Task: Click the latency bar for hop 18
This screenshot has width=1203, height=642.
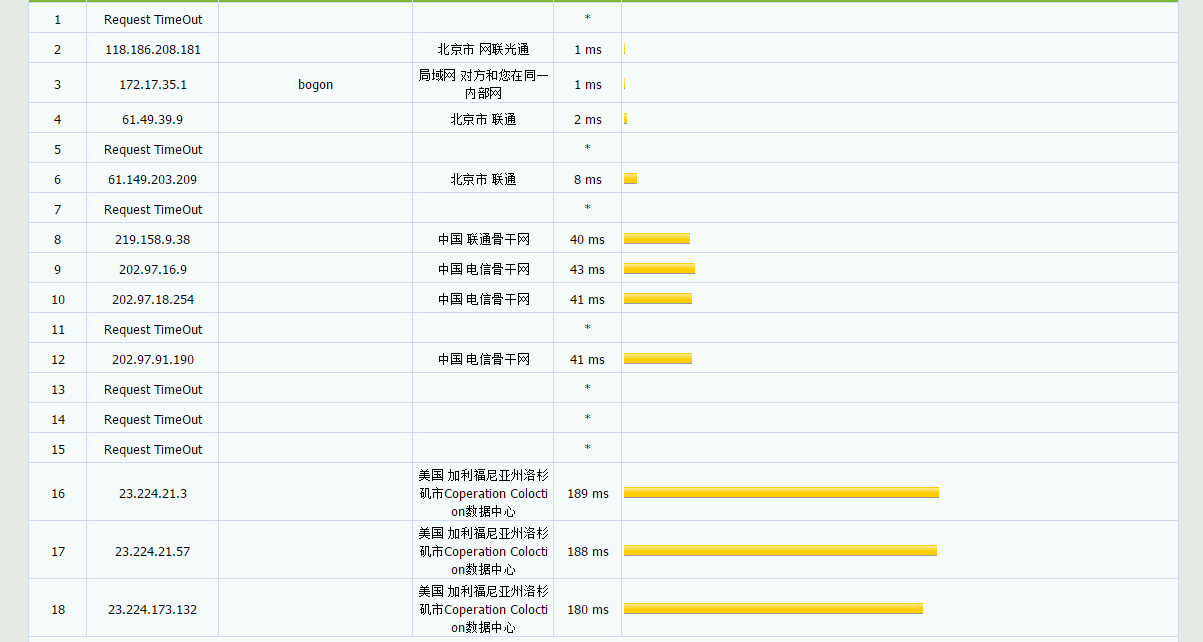Action: 773,608
